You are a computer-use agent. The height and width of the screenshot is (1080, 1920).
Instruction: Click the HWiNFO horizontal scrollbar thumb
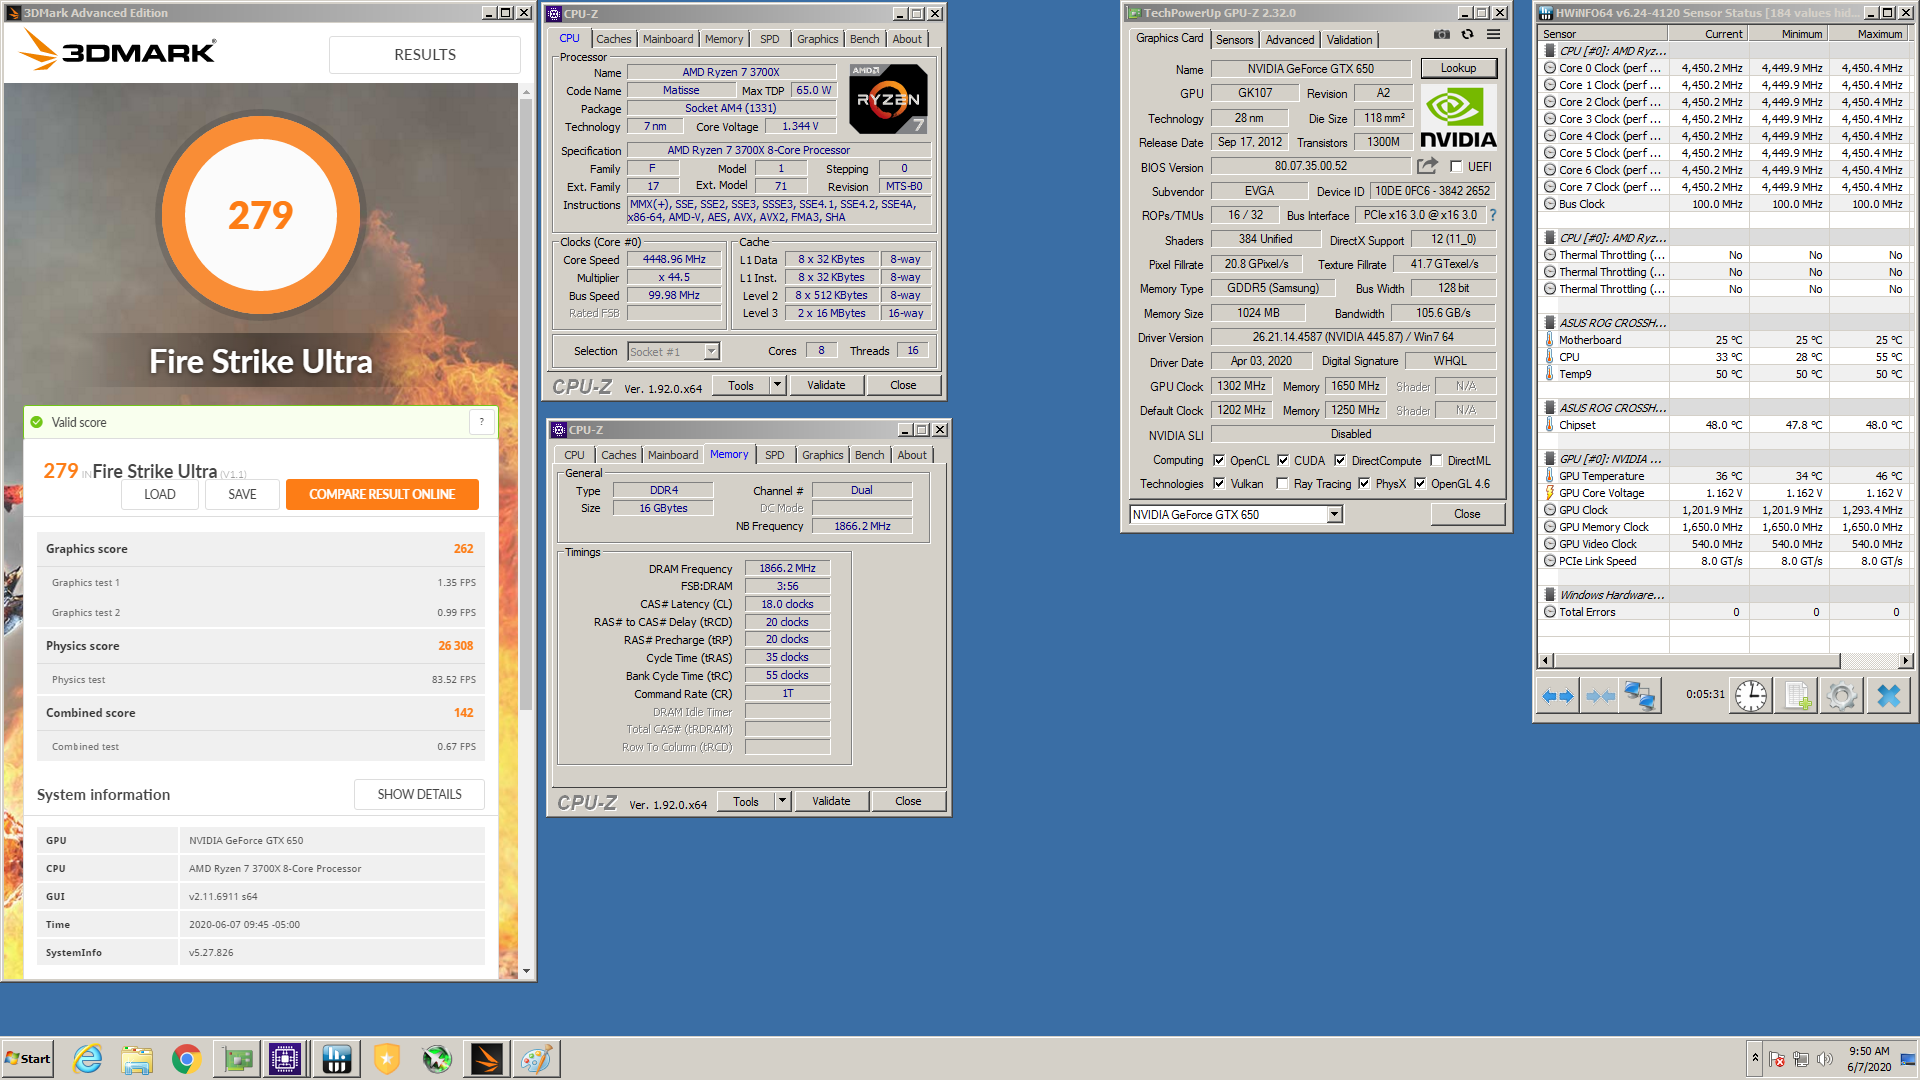[1697, 661]
